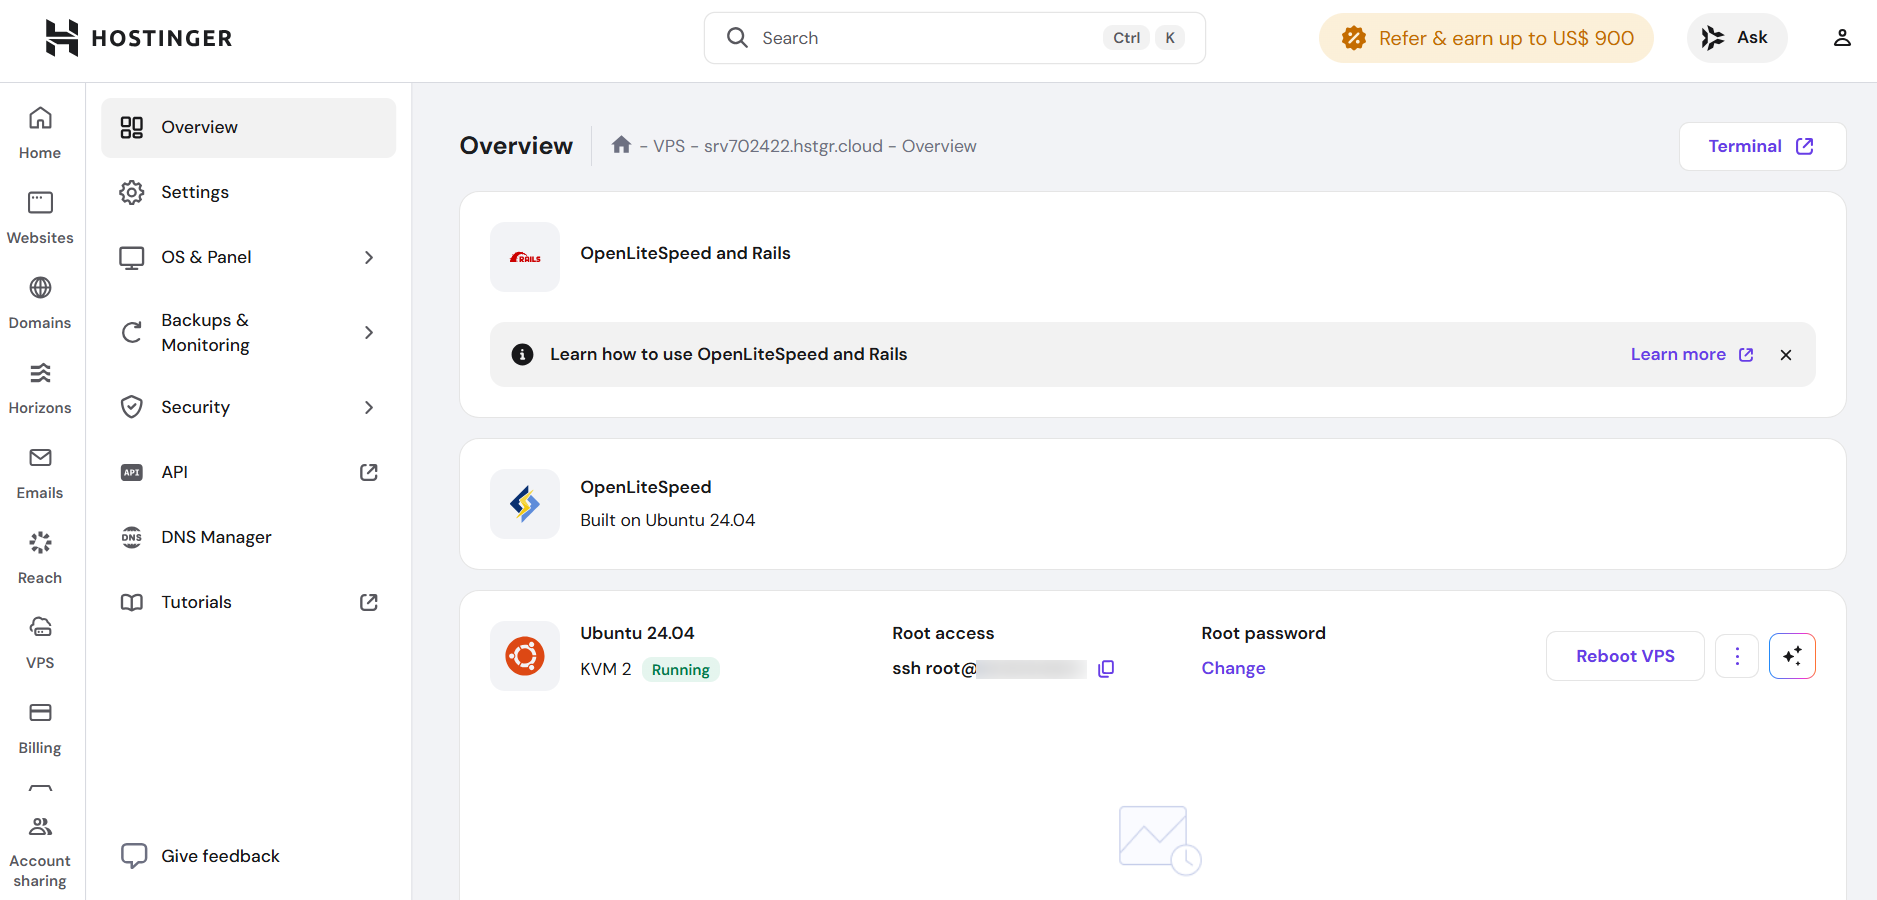This screenshot has width=1877, height=900.
Task: Click the 'Ubuntu 24.04' heading
Action: tap(637, 633)
